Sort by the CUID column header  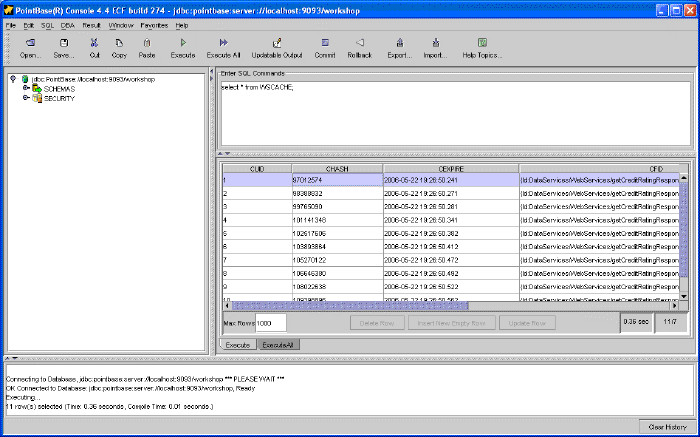pyautogui.click(x=257, y=169)
